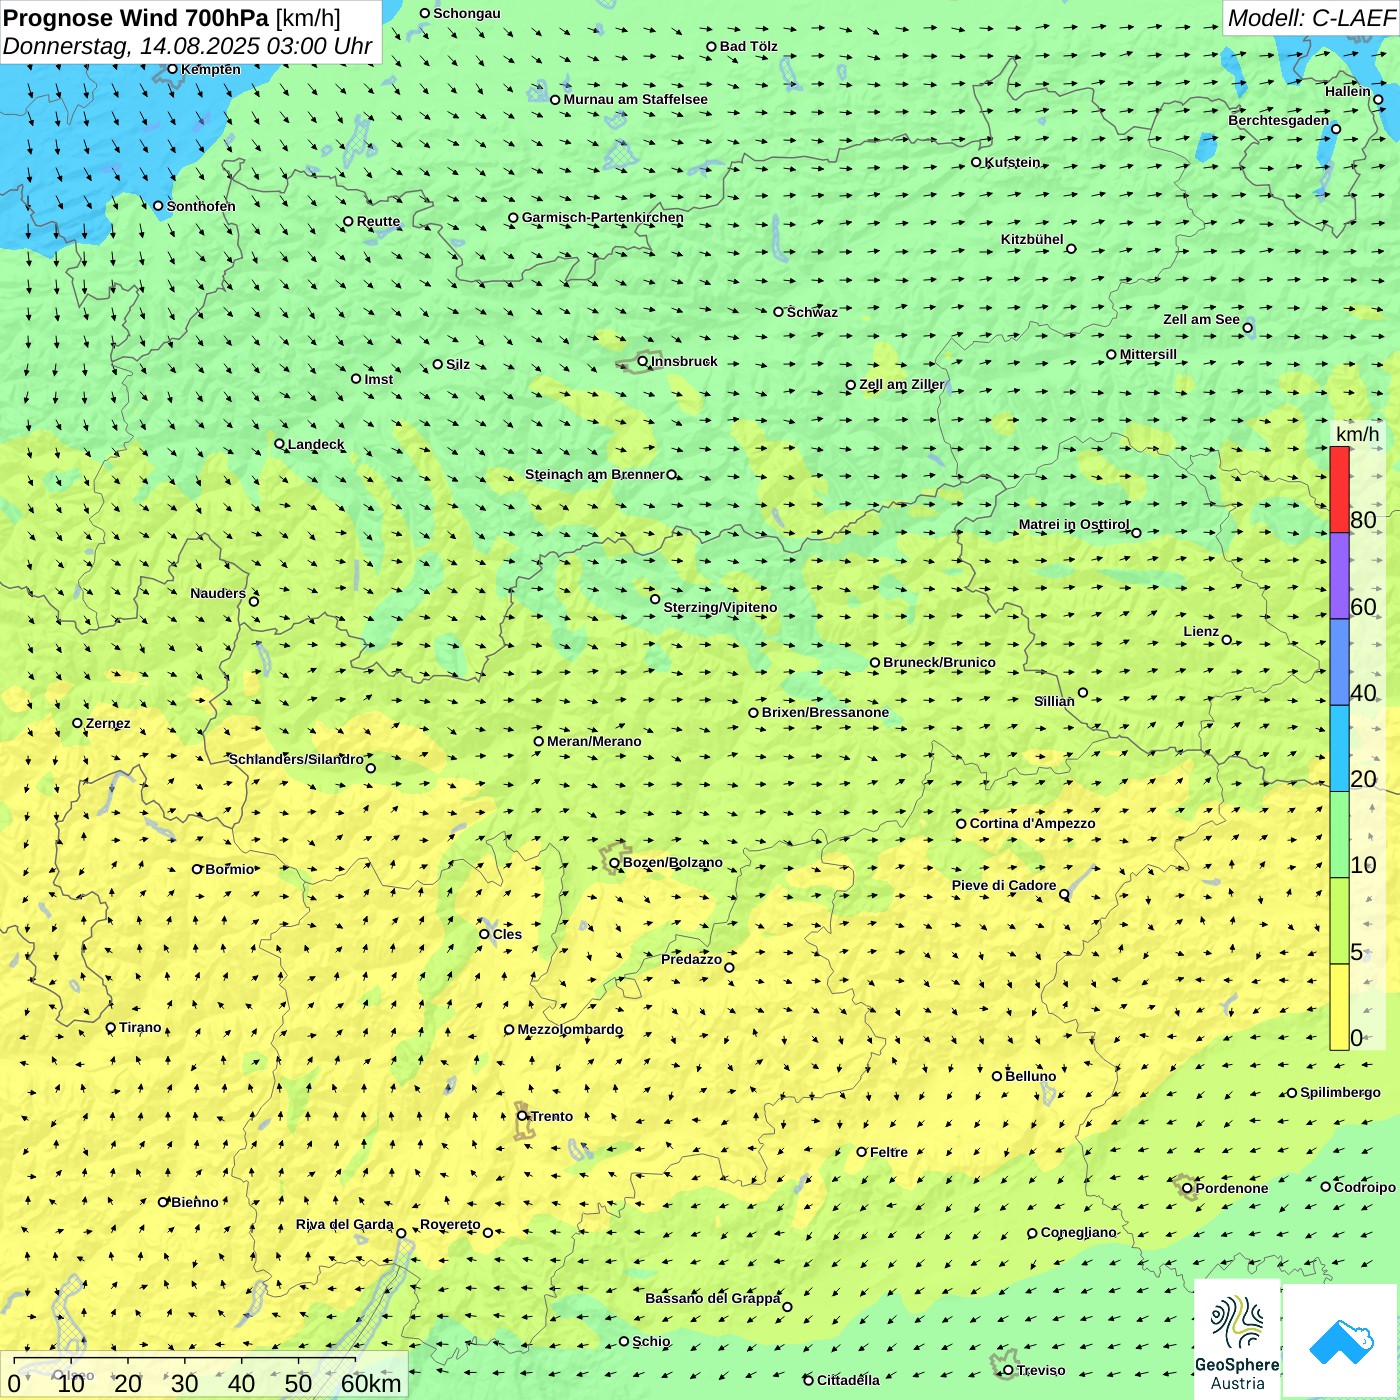The height and width of the screenshot is (1400, 1400).
Task: Click the Mezzolombardo city label
Action: pos(570,1029)
